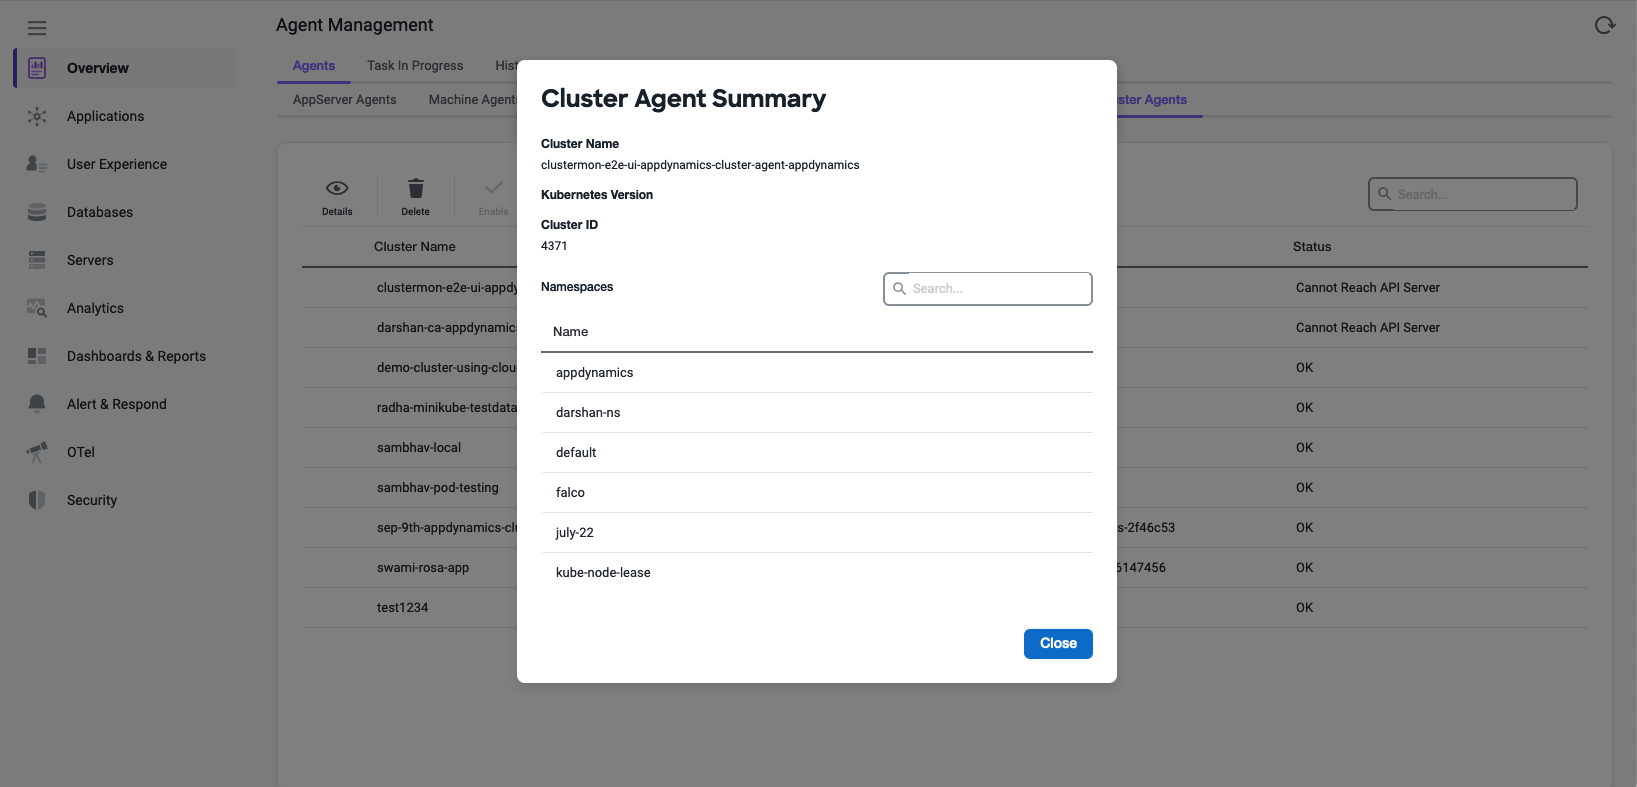Click the Cluster ID value 4371
This screenshot has height=787, width=1637.
554,246
